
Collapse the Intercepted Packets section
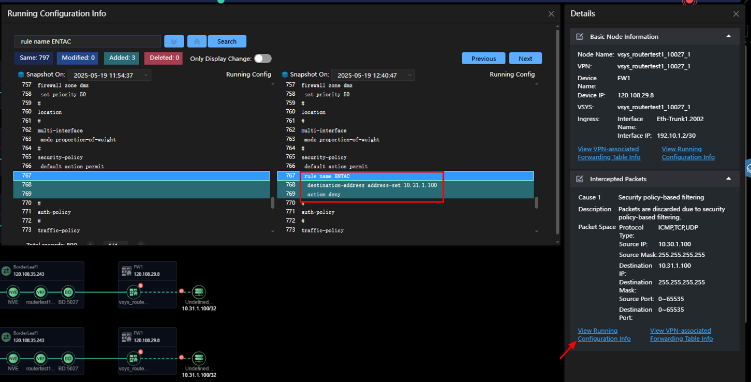pyautogui.click(x=728, y=179)
